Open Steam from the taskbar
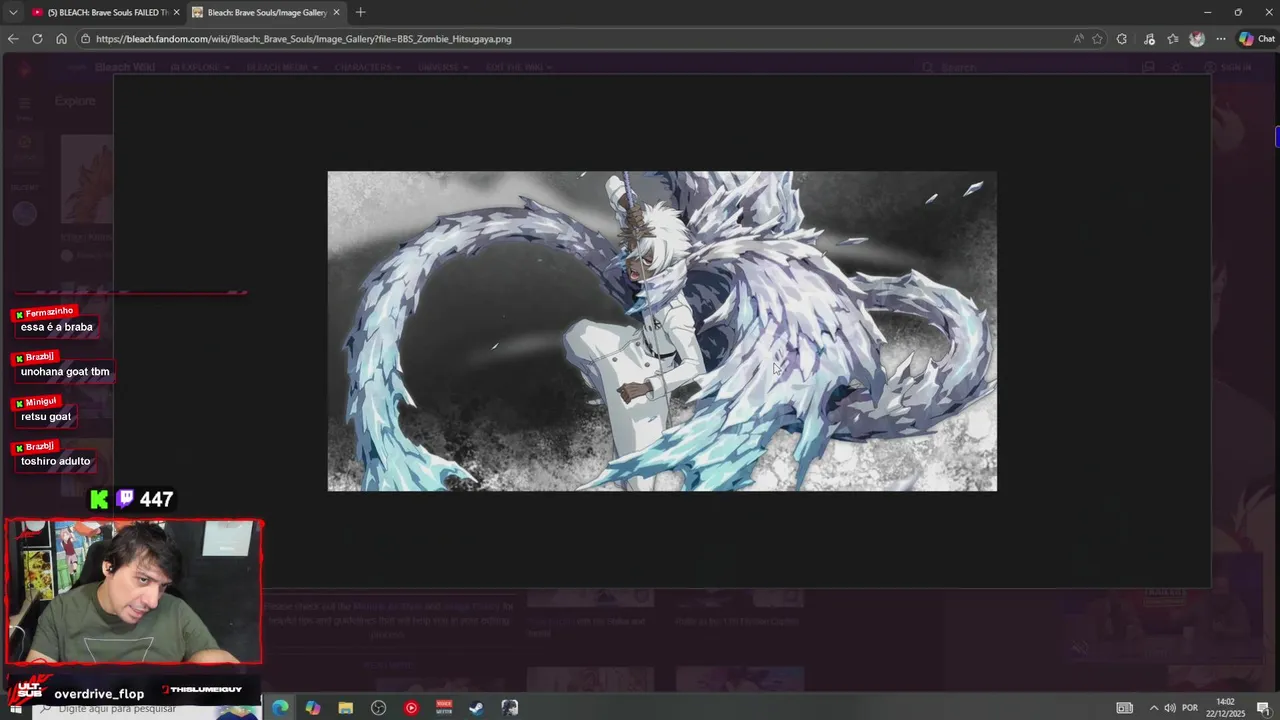The width and height of the screenshot is (1280, 720). (x=476, y=708)
